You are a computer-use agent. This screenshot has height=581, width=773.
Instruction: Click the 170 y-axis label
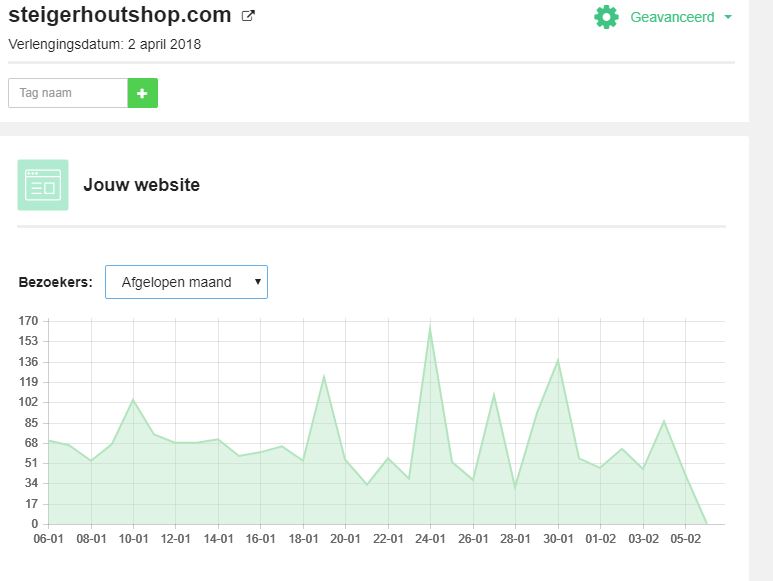coord(28,321)
